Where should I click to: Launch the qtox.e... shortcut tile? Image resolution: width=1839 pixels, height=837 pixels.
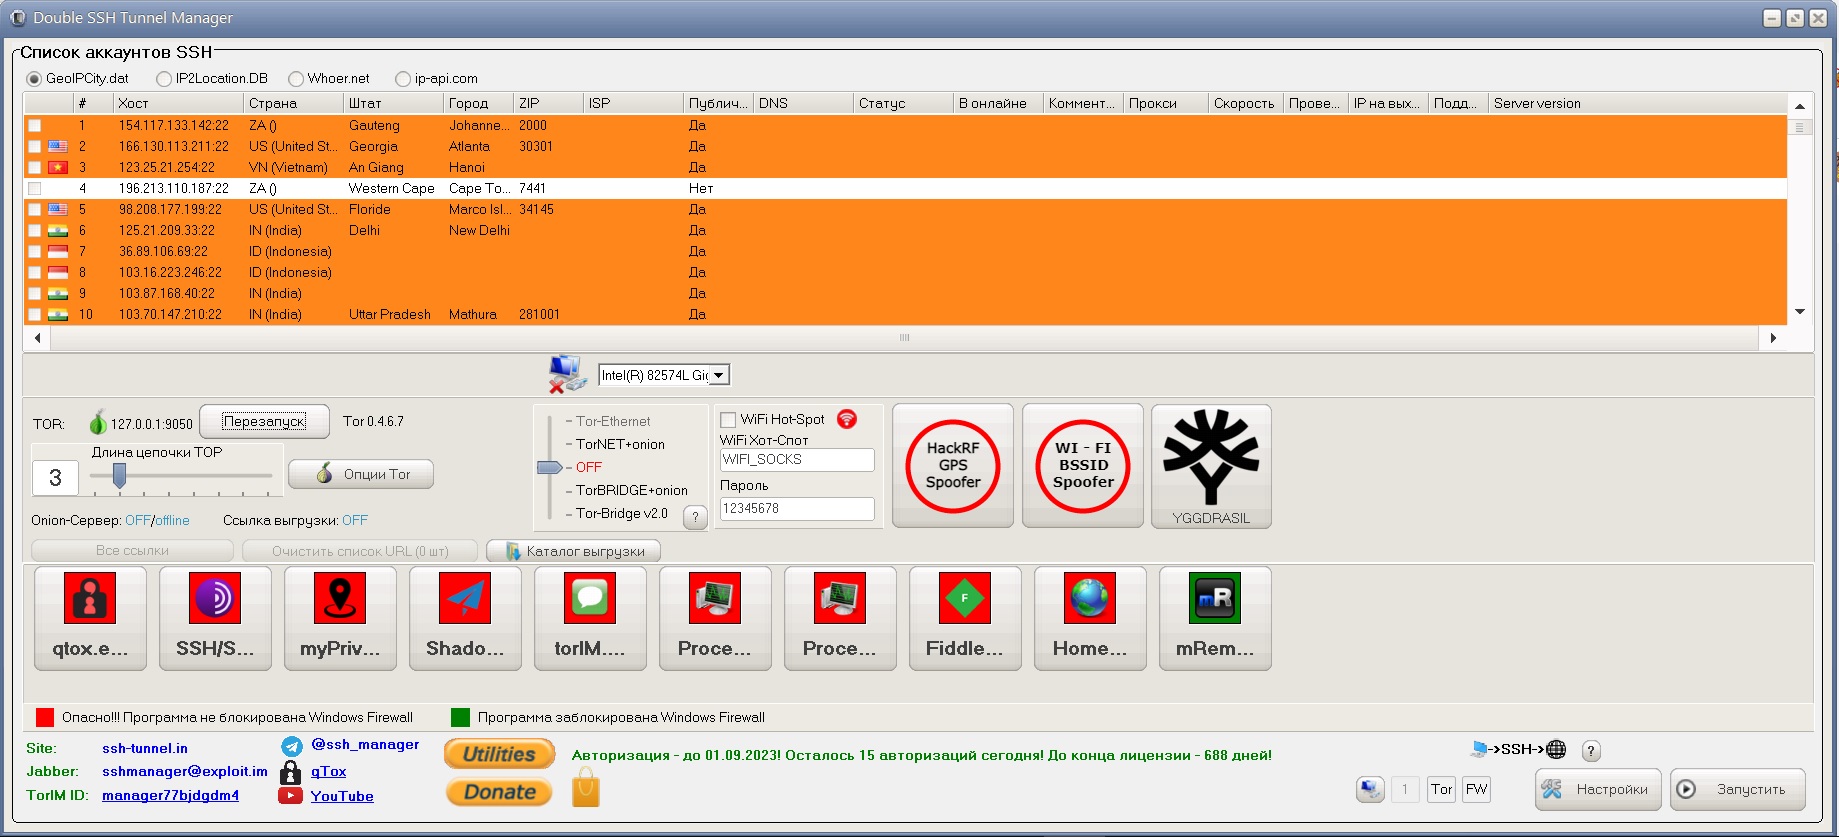[x=90, y=618]
